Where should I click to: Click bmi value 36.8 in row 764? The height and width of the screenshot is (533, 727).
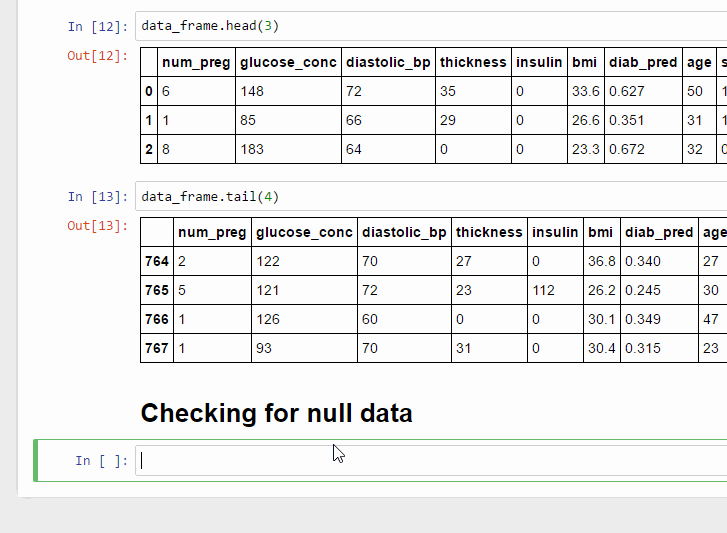click(x=602, y=261)
